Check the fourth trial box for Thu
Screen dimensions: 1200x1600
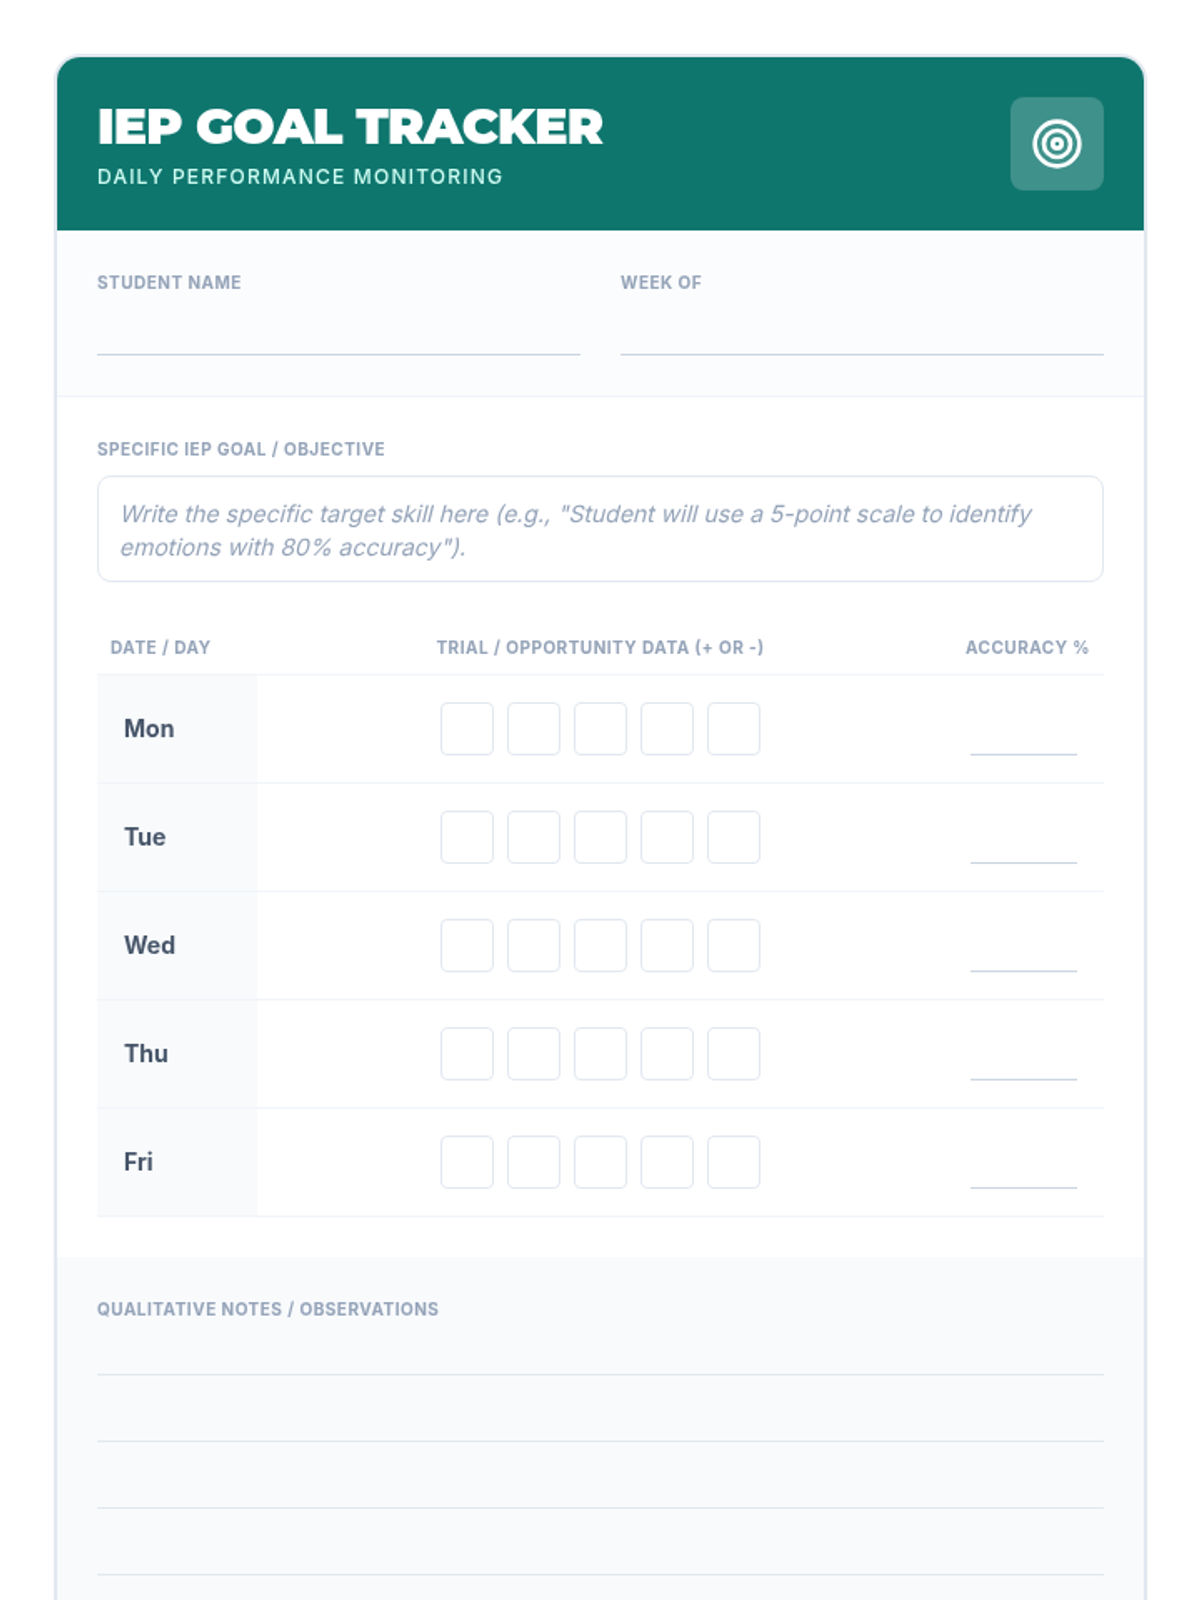click(667, 1054)
